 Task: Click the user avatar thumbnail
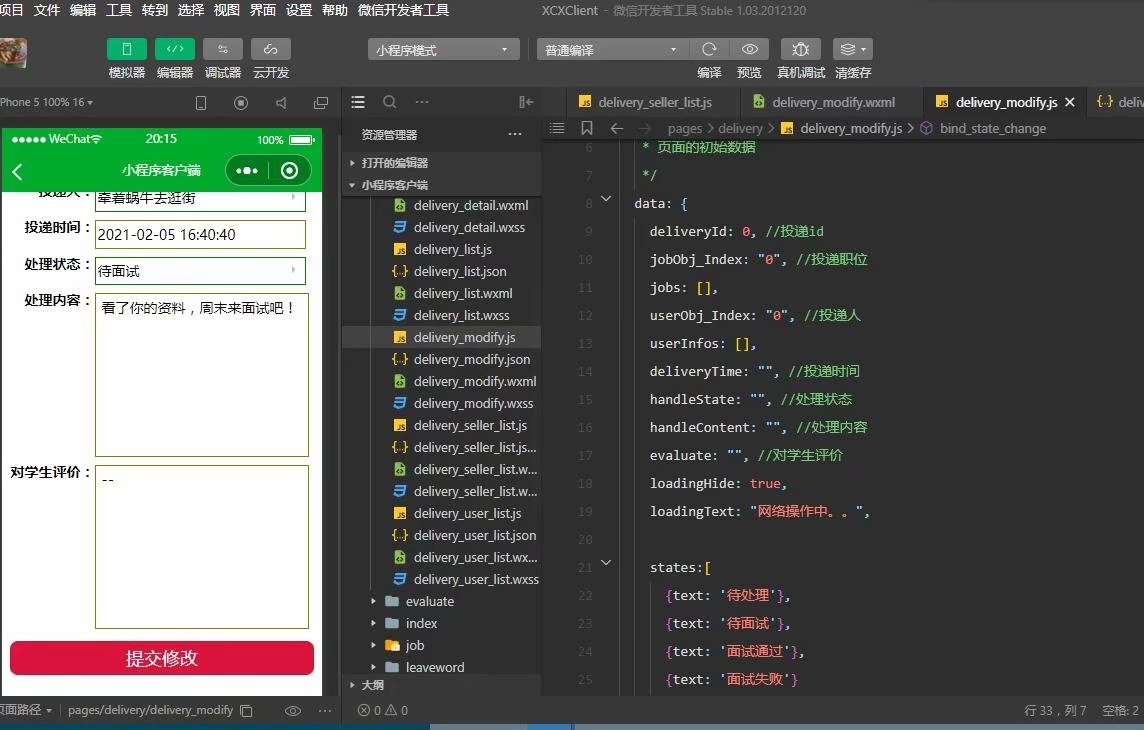(x=12, y=53)
